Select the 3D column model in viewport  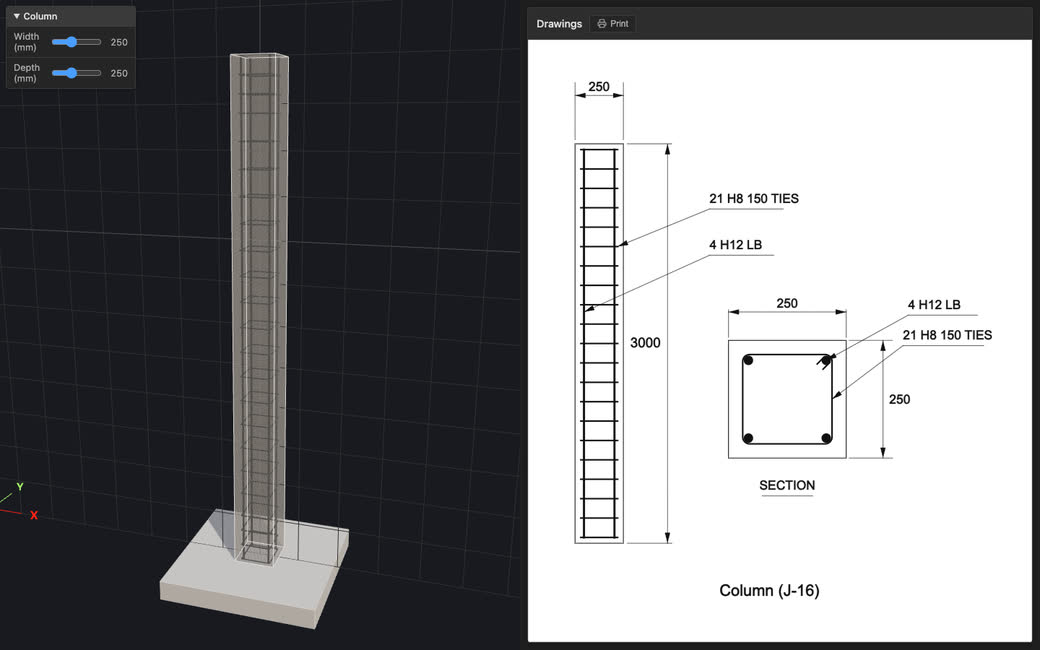point(259,308)
